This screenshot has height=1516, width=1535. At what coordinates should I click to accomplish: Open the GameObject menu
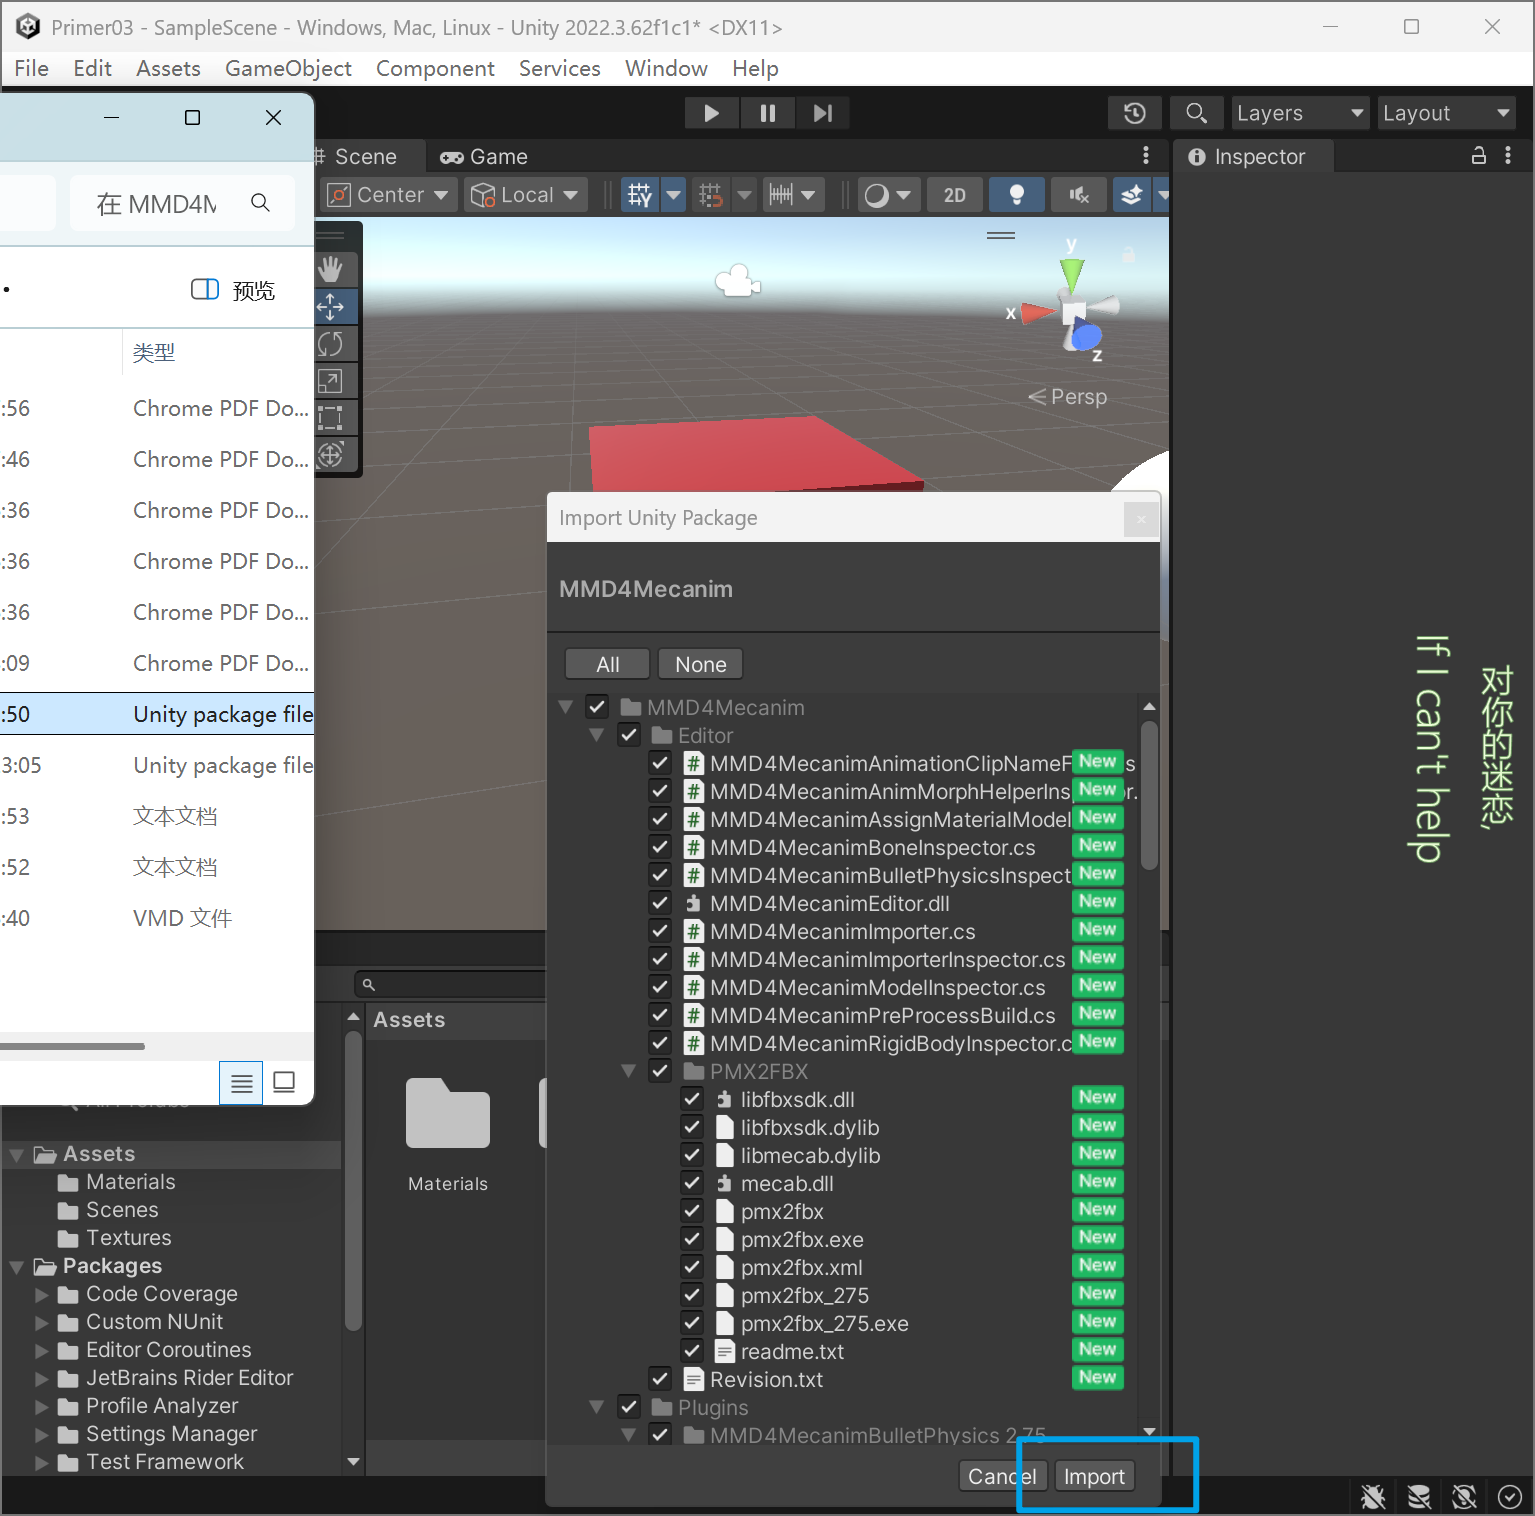(x=288, y=68)
